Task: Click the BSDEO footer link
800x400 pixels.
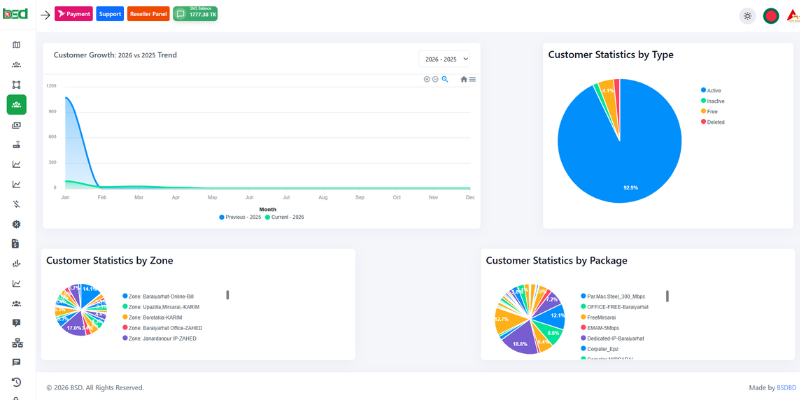Action: 786,387
